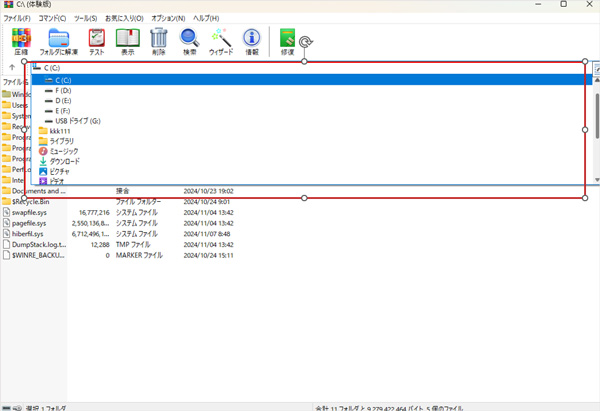Select ライブラリ in the location dropdown
This screenshot has height=411, width=600.
click(63, 141)
